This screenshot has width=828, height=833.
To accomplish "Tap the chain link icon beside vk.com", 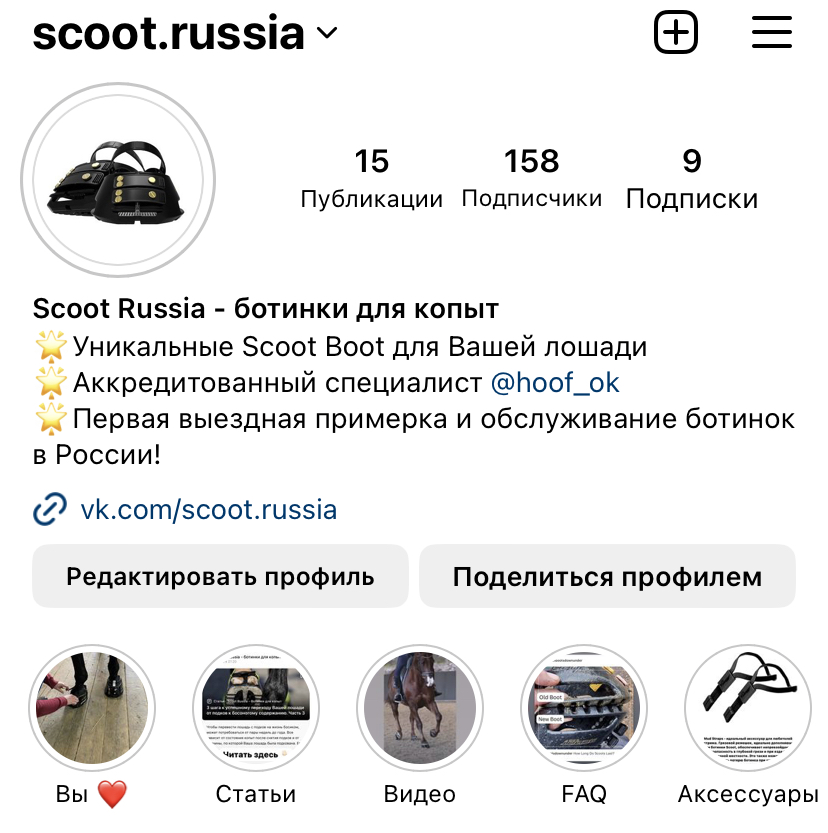I will (50, 509).
